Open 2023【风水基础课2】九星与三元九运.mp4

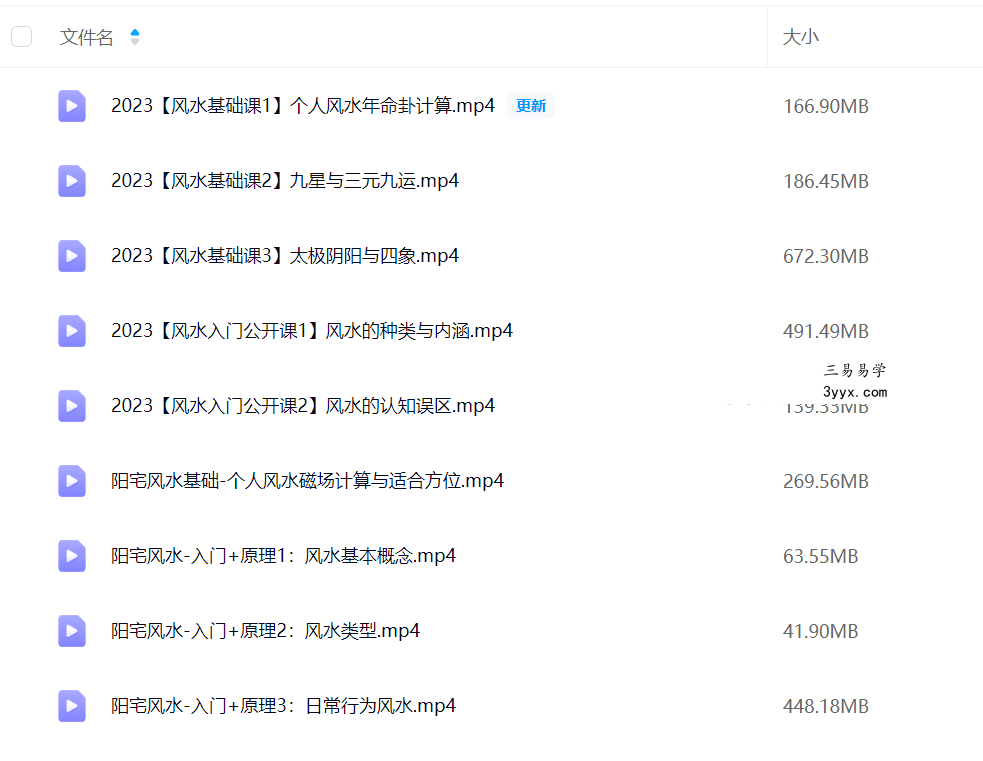point(285,181)
